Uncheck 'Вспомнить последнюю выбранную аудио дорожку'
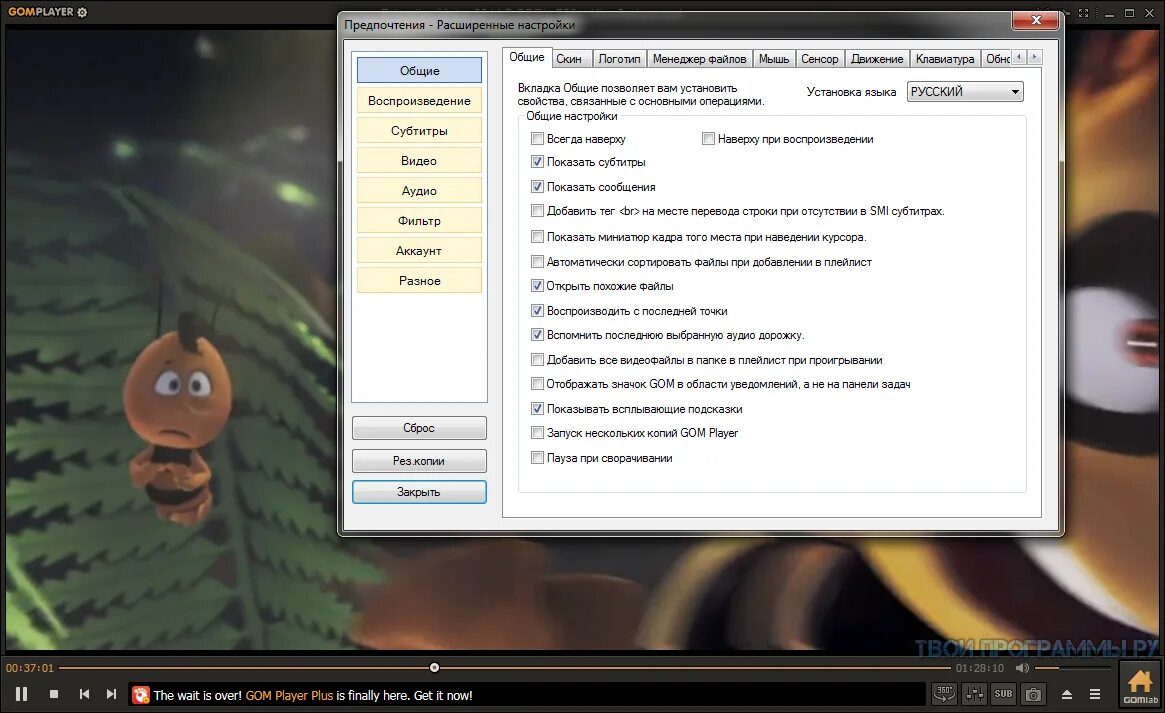Screen dimensions: 1165x713 [x=537, y=335]
